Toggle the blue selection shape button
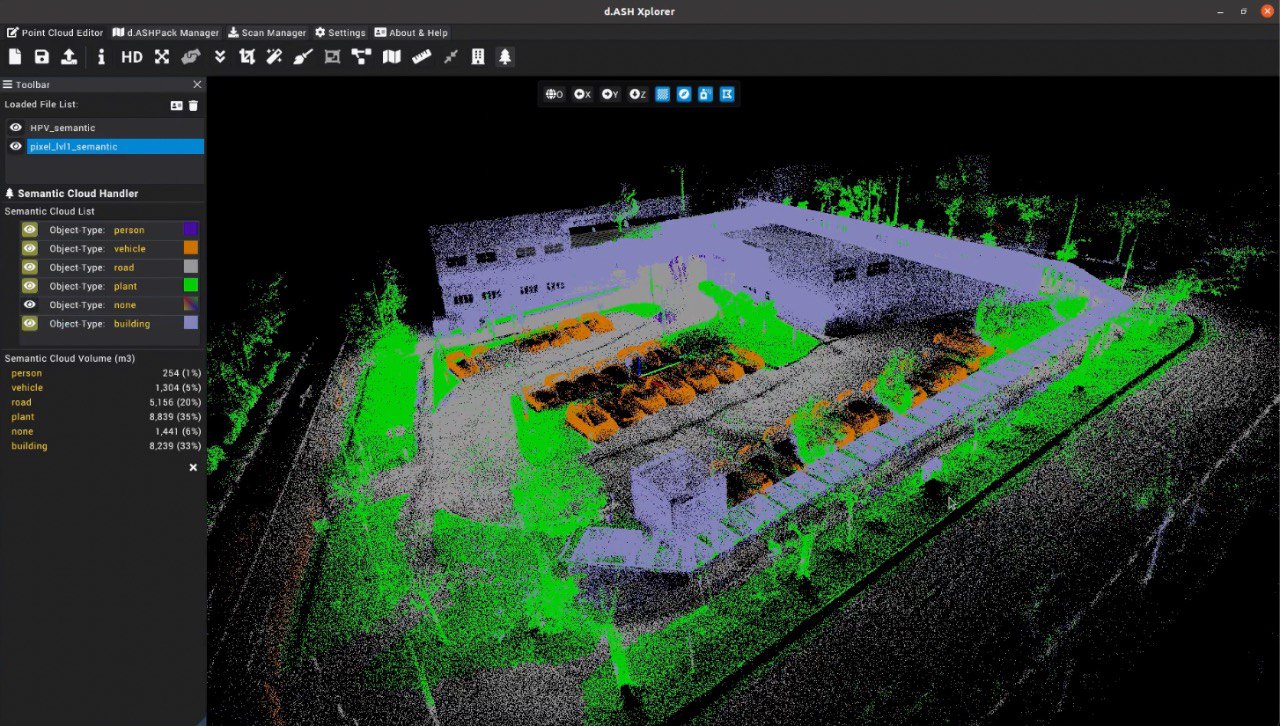 point(728,94)
